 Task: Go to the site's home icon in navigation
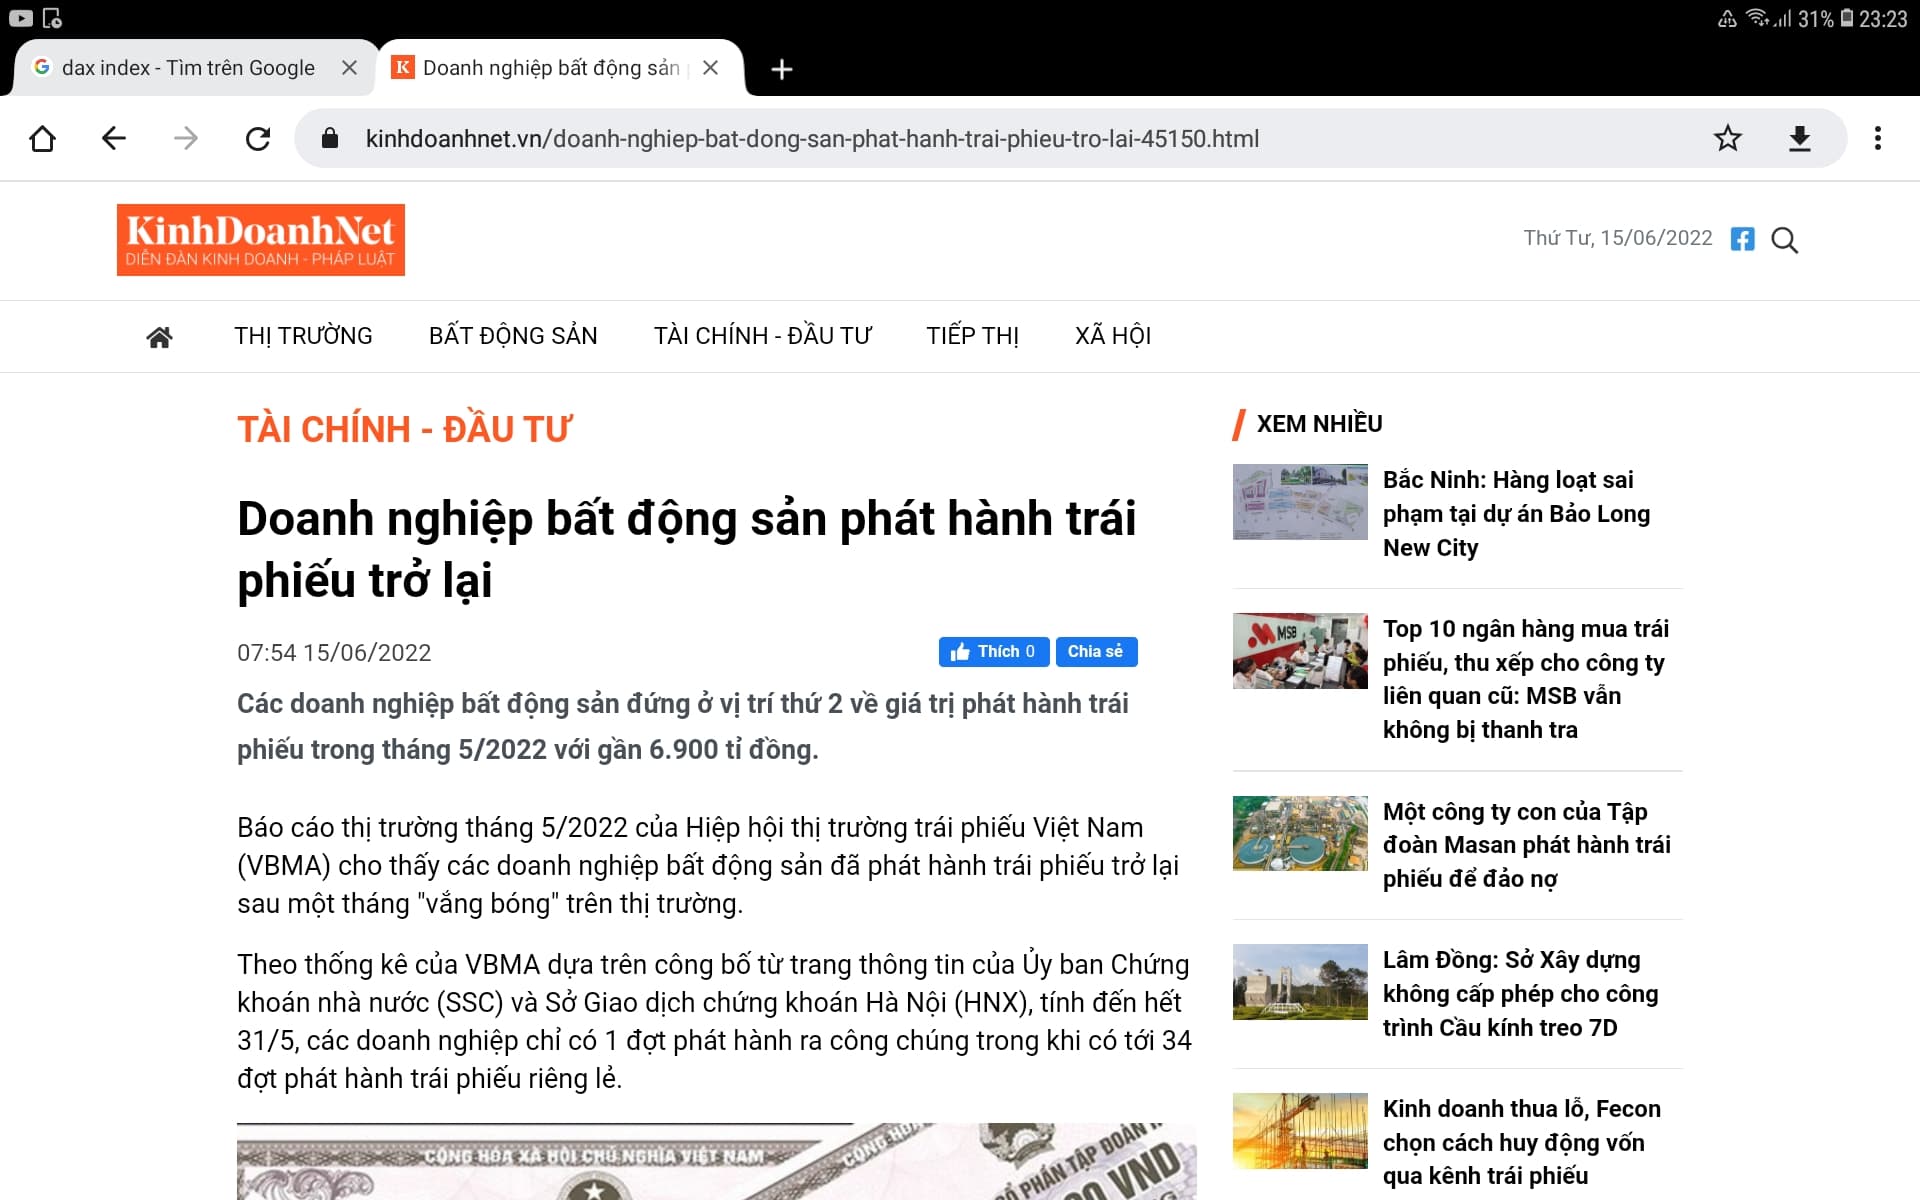[x=159, y=337]
